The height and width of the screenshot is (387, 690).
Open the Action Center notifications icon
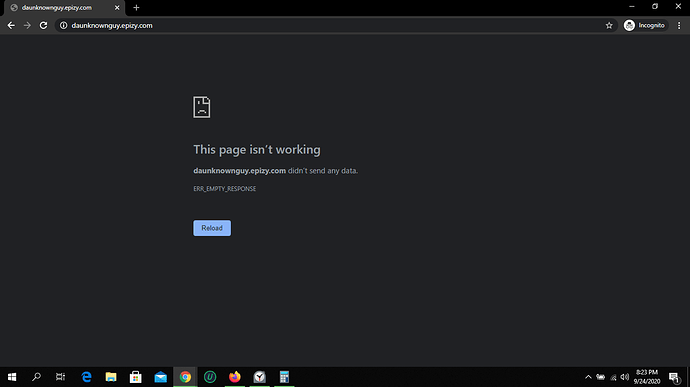click(x=675, y=377)
